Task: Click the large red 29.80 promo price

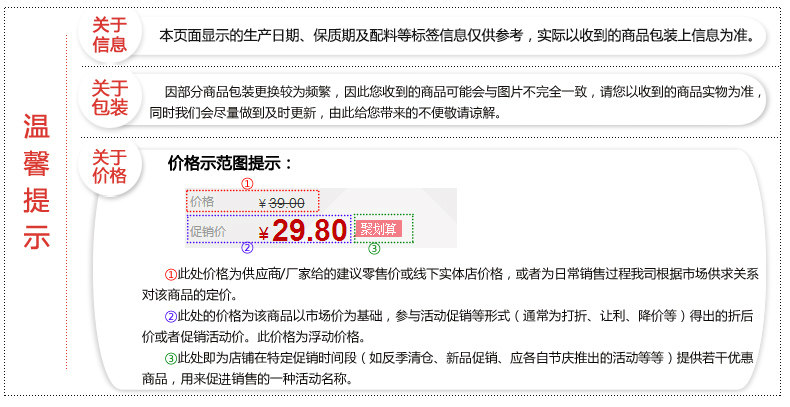Action: click(309, 231)
